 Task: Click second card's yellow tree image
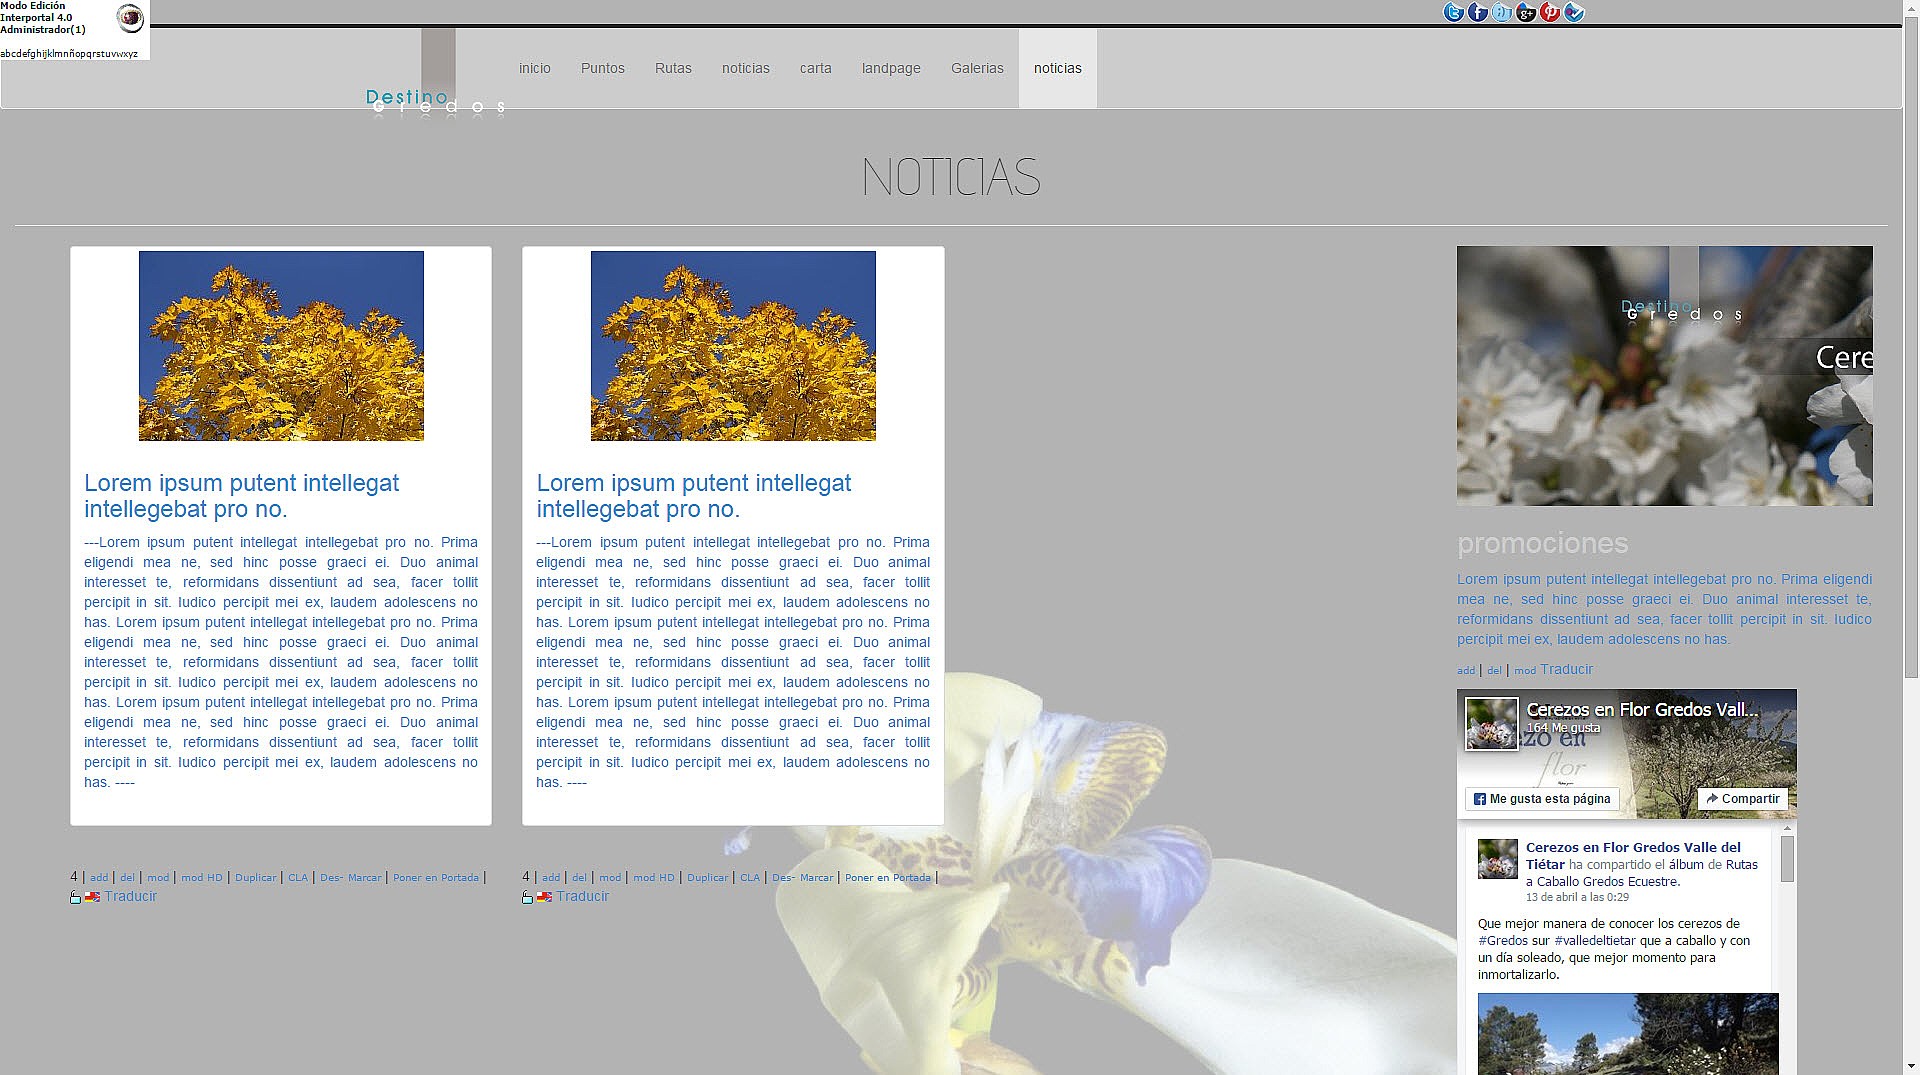733,346
